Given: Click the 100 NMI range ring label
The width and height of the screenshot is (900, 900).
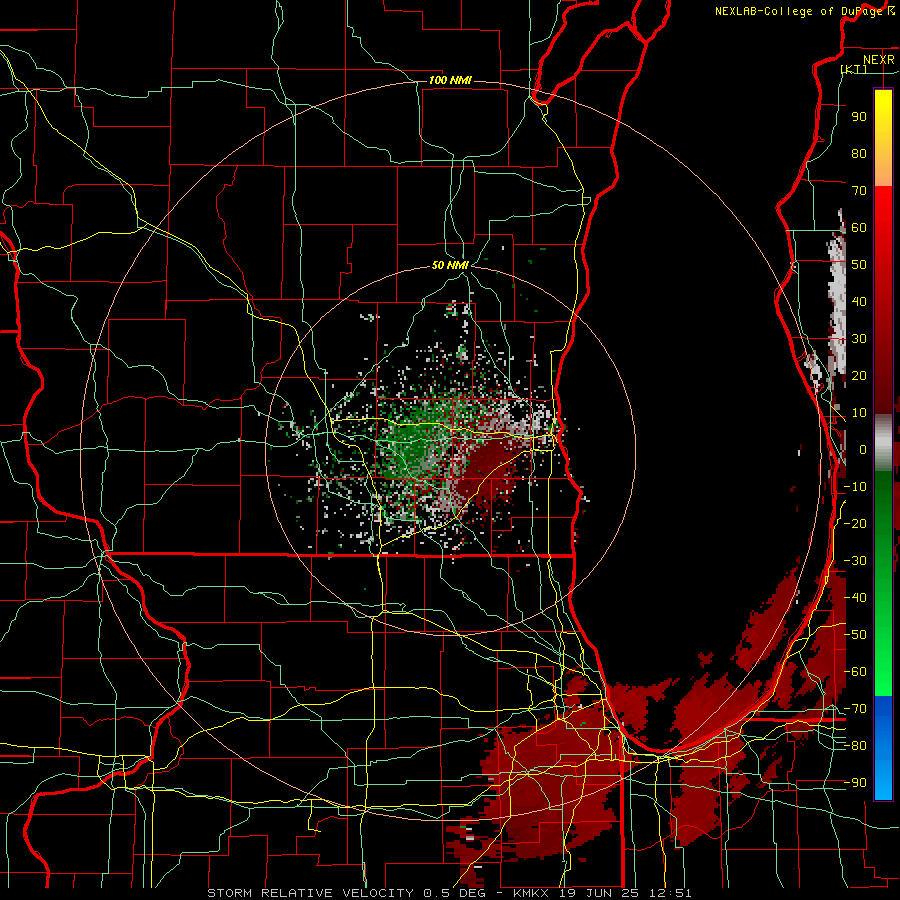Looking at the screenshot, I should [450, 80].
